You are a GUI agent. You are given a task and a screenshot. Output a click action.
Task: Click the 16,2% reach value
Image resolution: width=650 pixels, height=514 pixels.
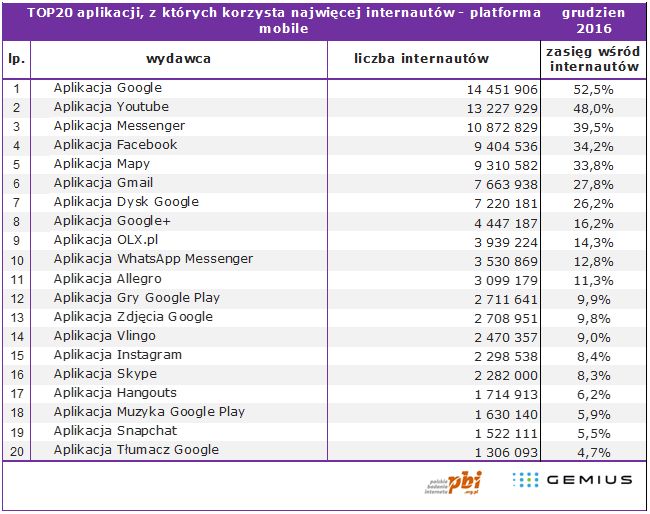pyautogui.click(x=593, y=224)
